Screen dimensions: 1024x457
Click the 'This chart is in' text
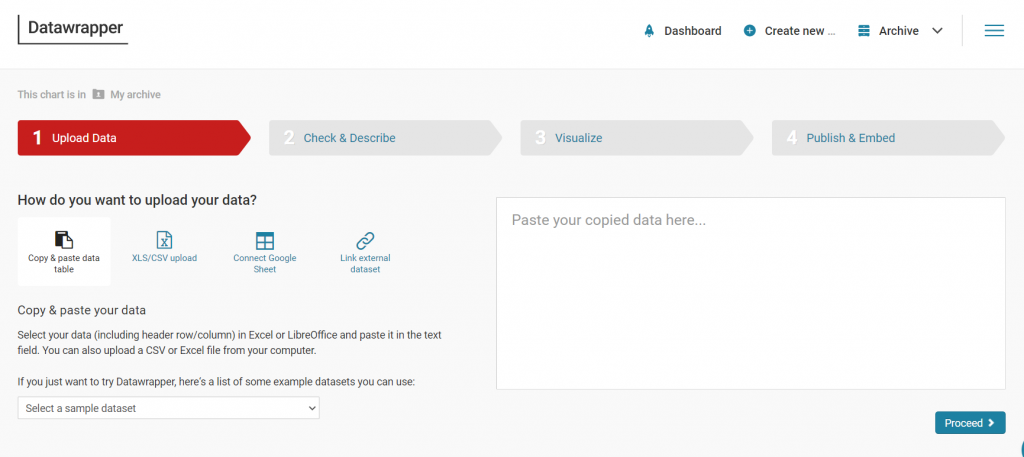point(52,95)
